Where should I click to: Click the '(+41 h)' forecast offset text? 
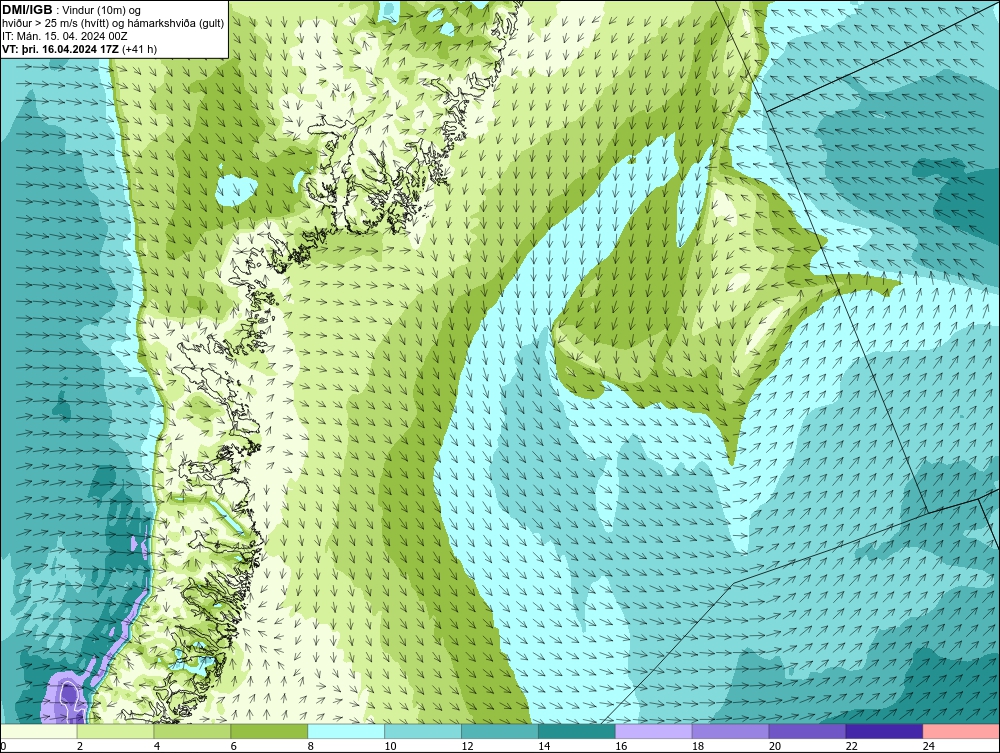tap(139, 49)
